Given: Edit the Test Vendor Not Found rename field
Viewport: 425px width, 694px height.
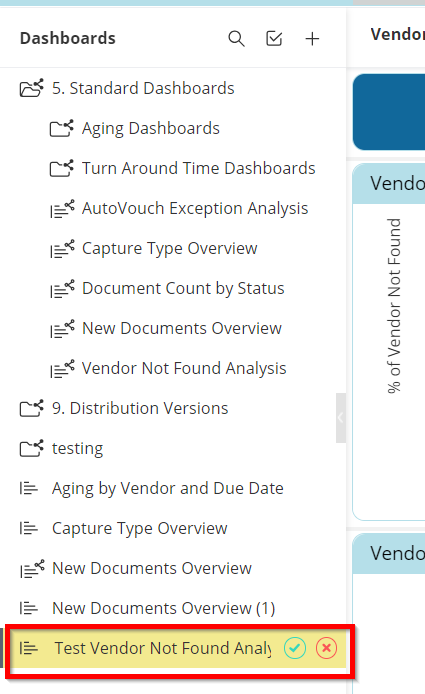Looking at the screenshot, I should tap(163, 648).
